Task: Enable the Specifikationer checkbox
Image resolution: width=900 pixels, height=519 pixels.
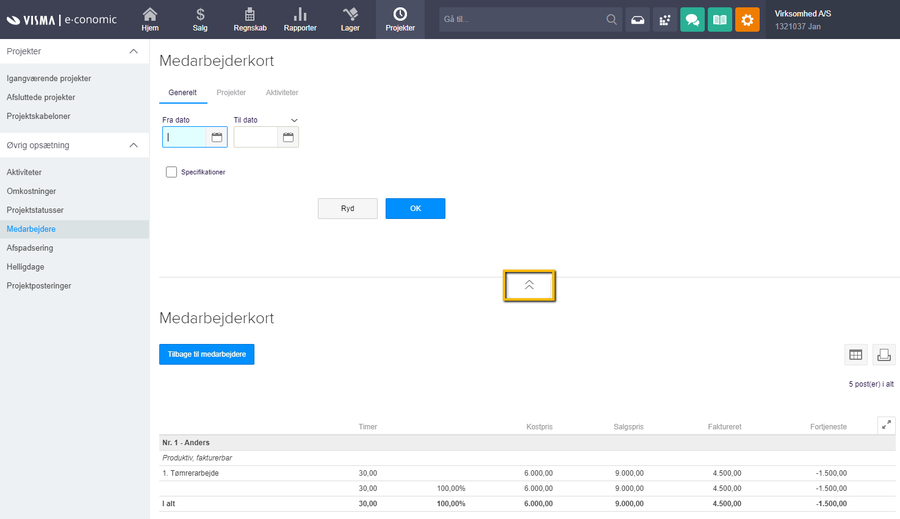Action: coord(172,172)
